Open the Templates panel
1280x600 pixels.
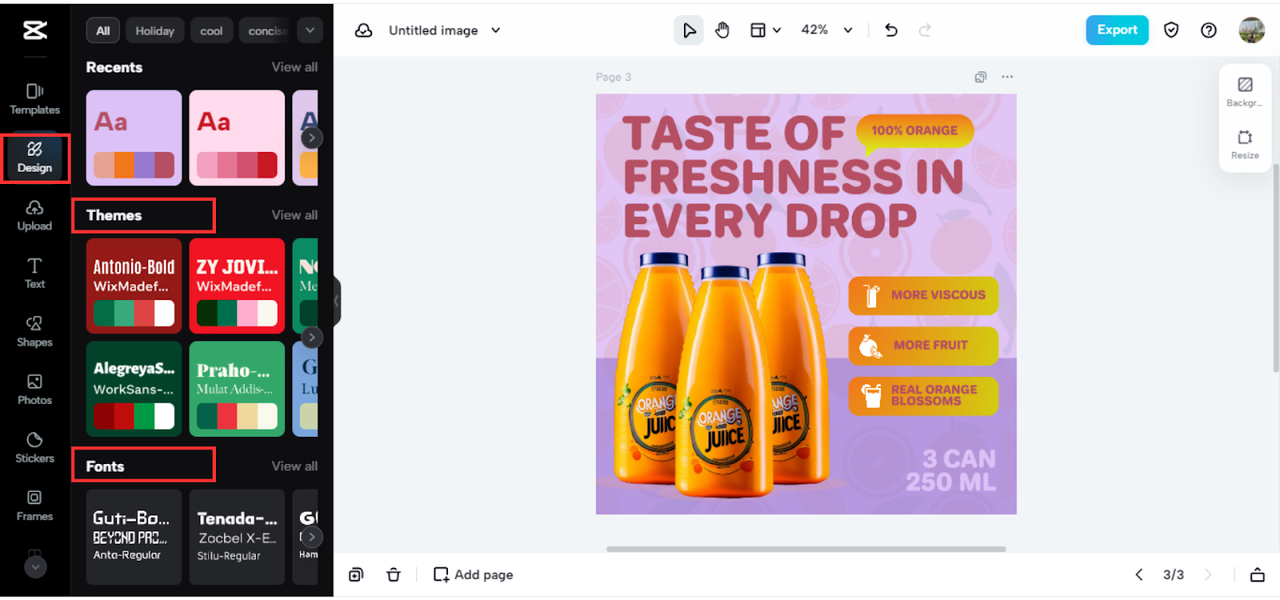[34, 99]
